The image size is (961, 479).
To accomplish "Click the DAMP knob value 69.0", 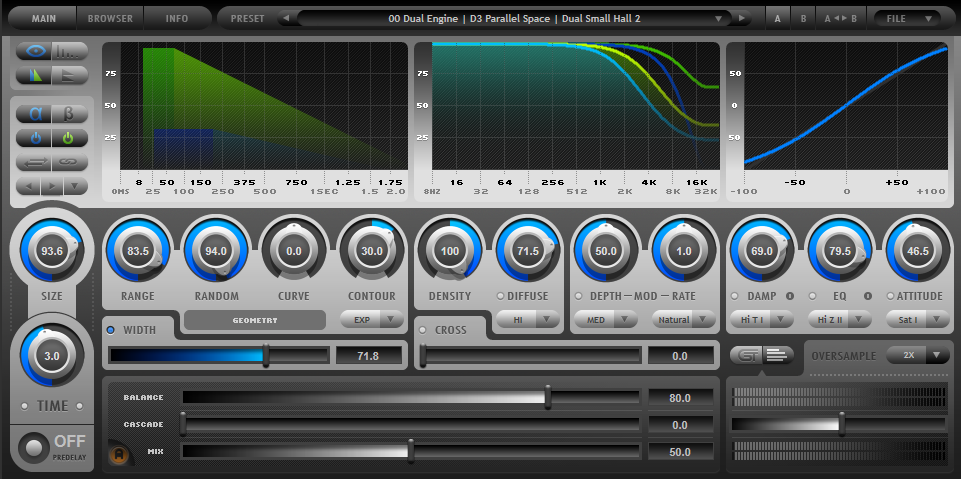I will pos(762,251).
